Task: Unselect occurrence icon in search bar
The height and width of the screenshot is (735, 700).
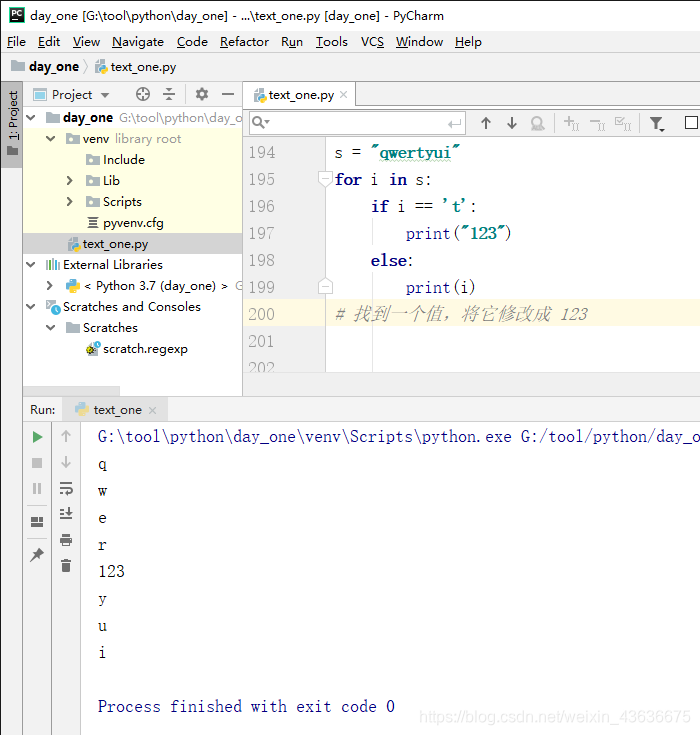Action: pyautogui.click(x=597, y=124)
